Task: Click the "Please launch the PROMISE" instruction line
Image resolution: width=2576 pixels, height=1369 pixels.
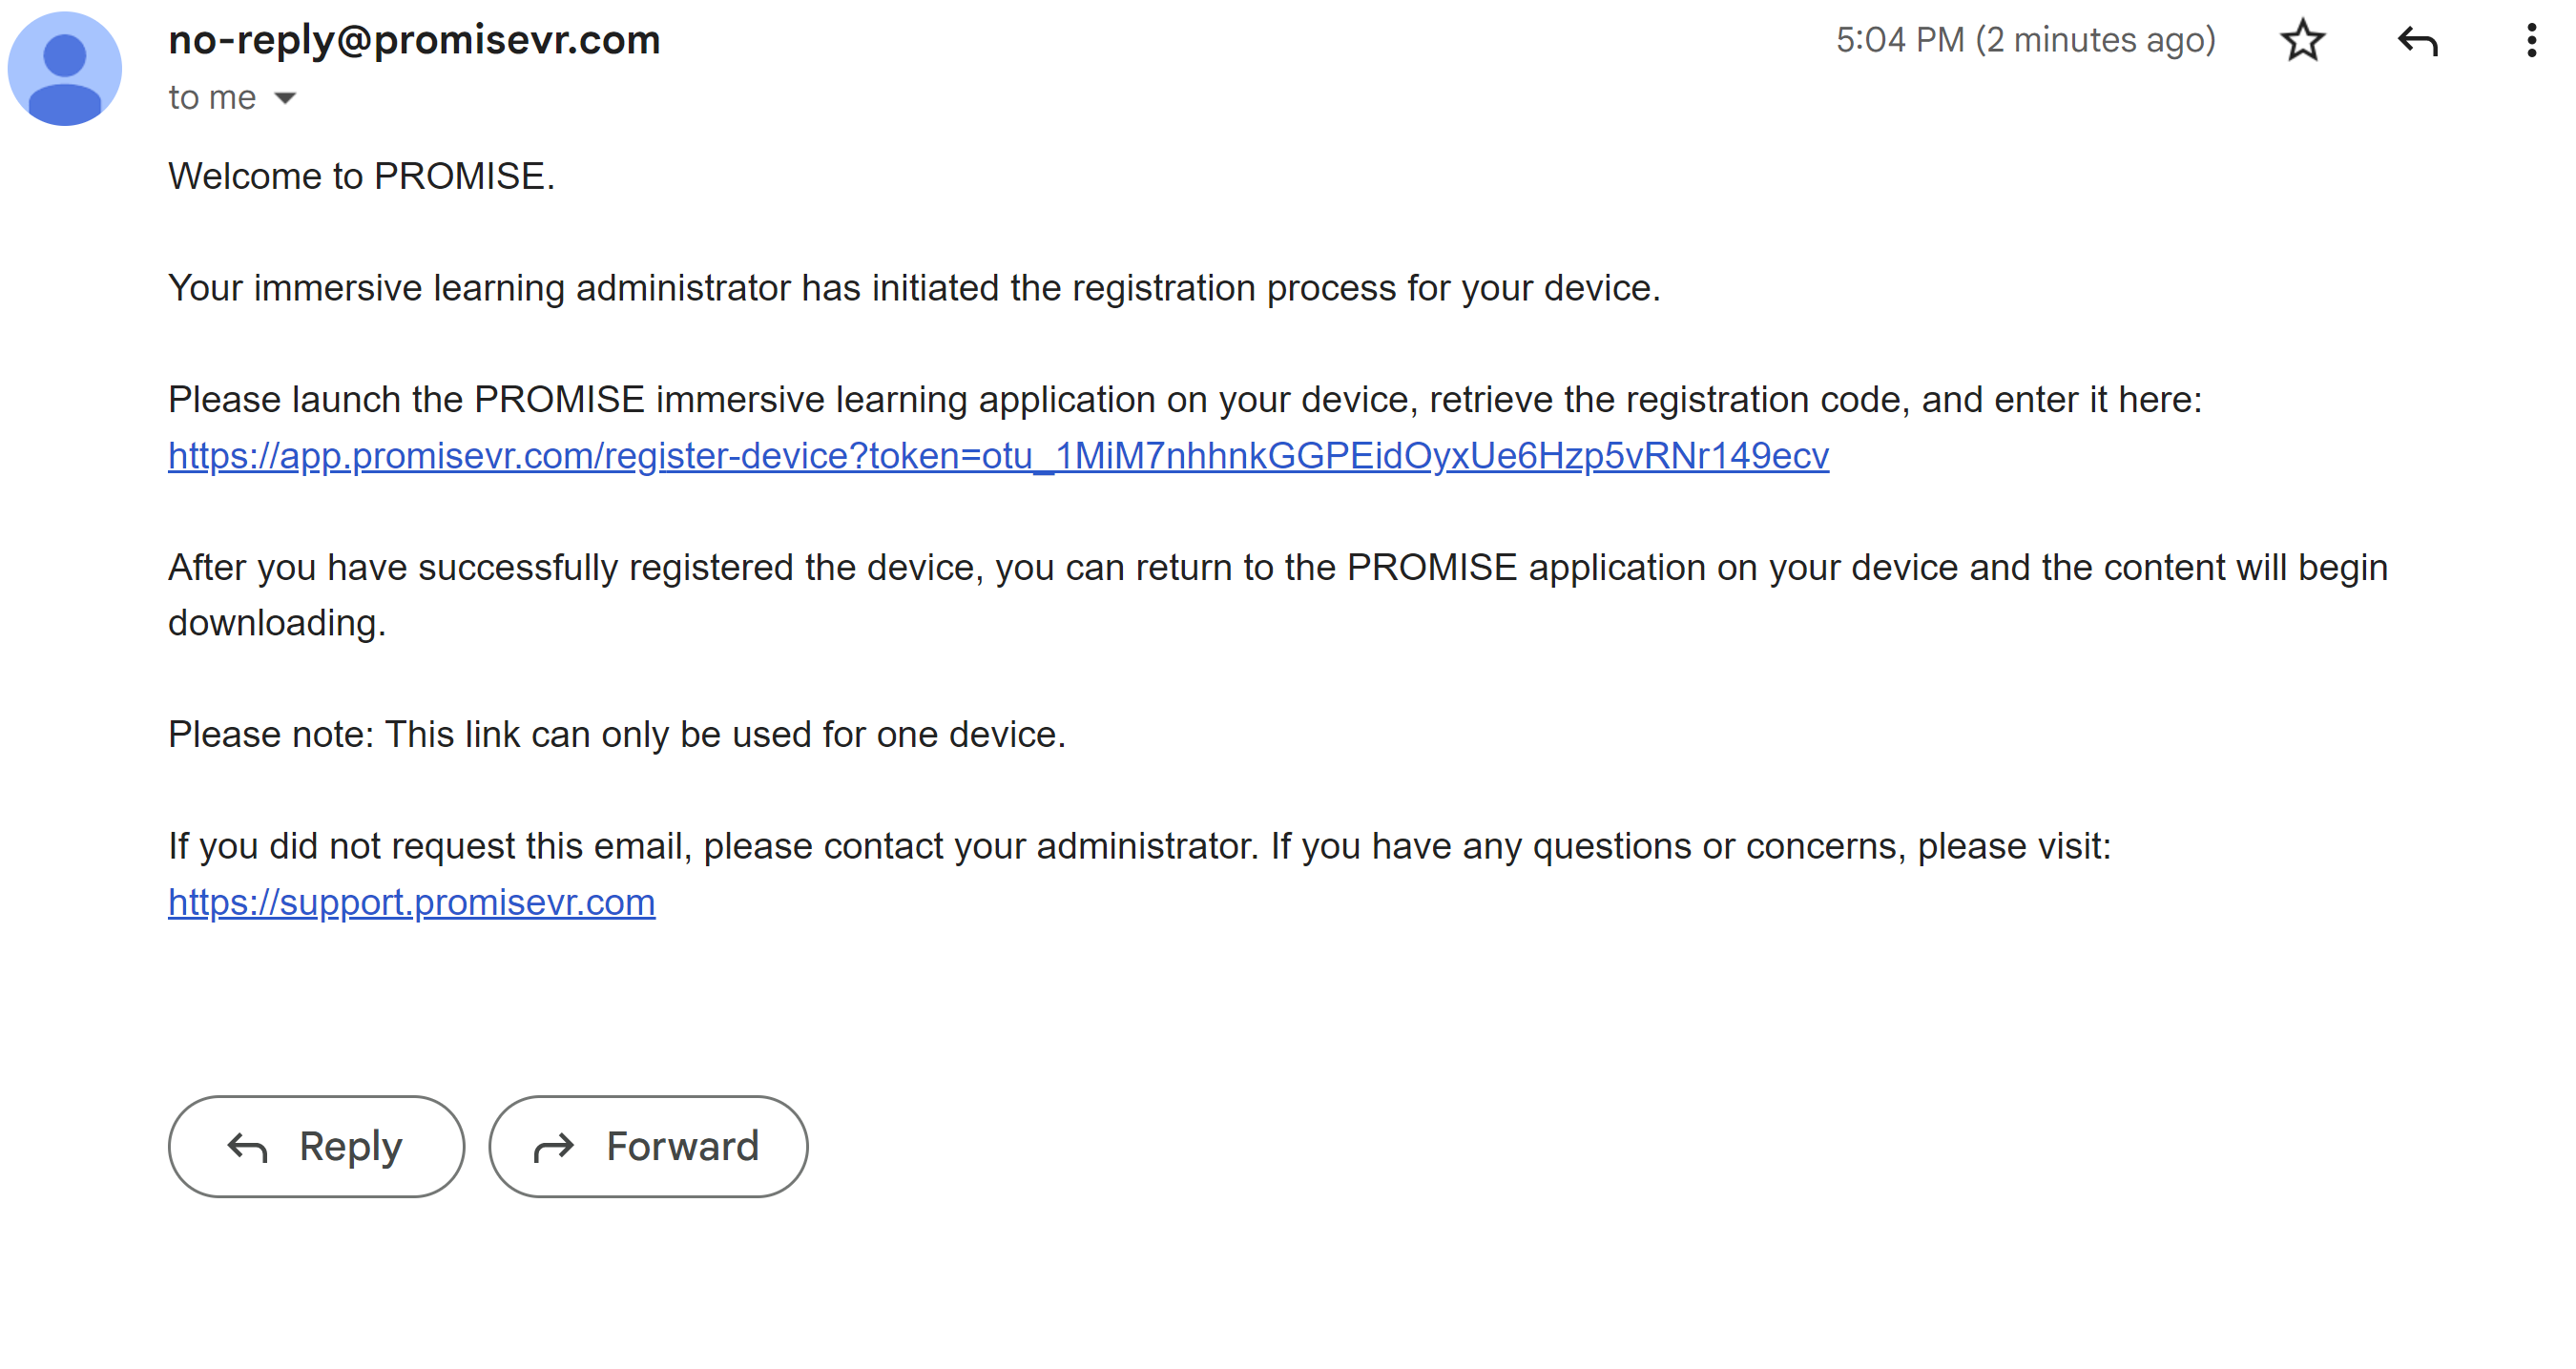Action: pyautogui.click(x=1184, y=400)
